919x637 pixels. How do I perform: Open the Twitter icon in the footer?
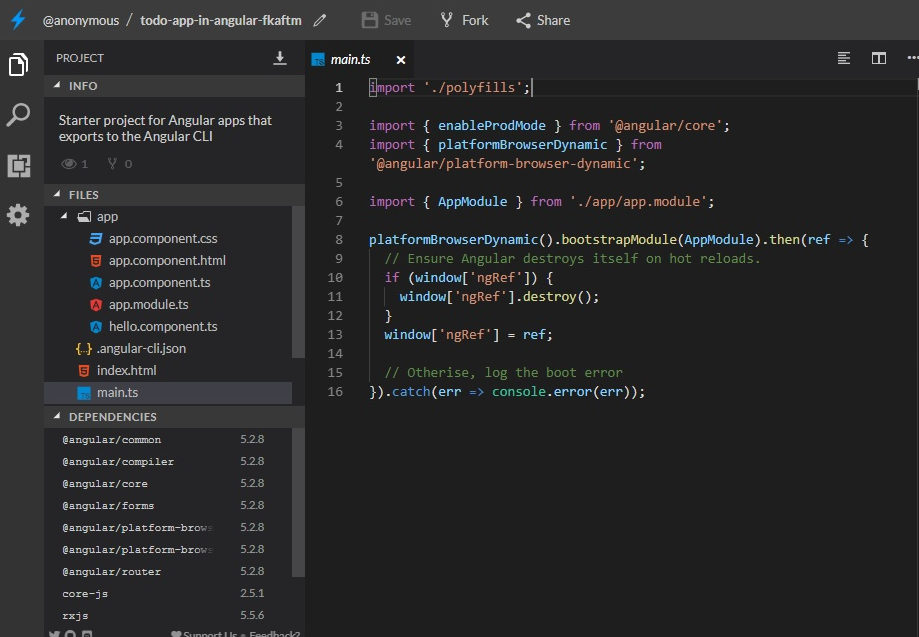click(x=55, y=633)
